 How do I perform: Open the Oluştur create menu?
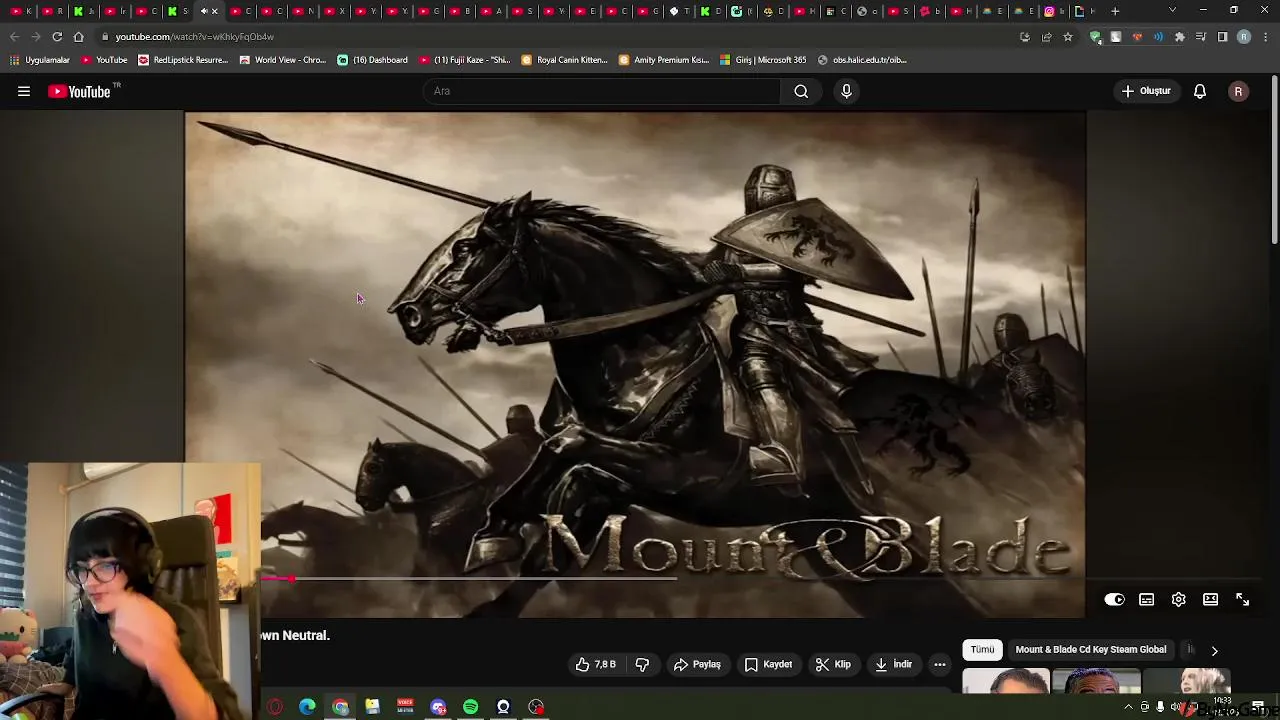coord(1146,91)
